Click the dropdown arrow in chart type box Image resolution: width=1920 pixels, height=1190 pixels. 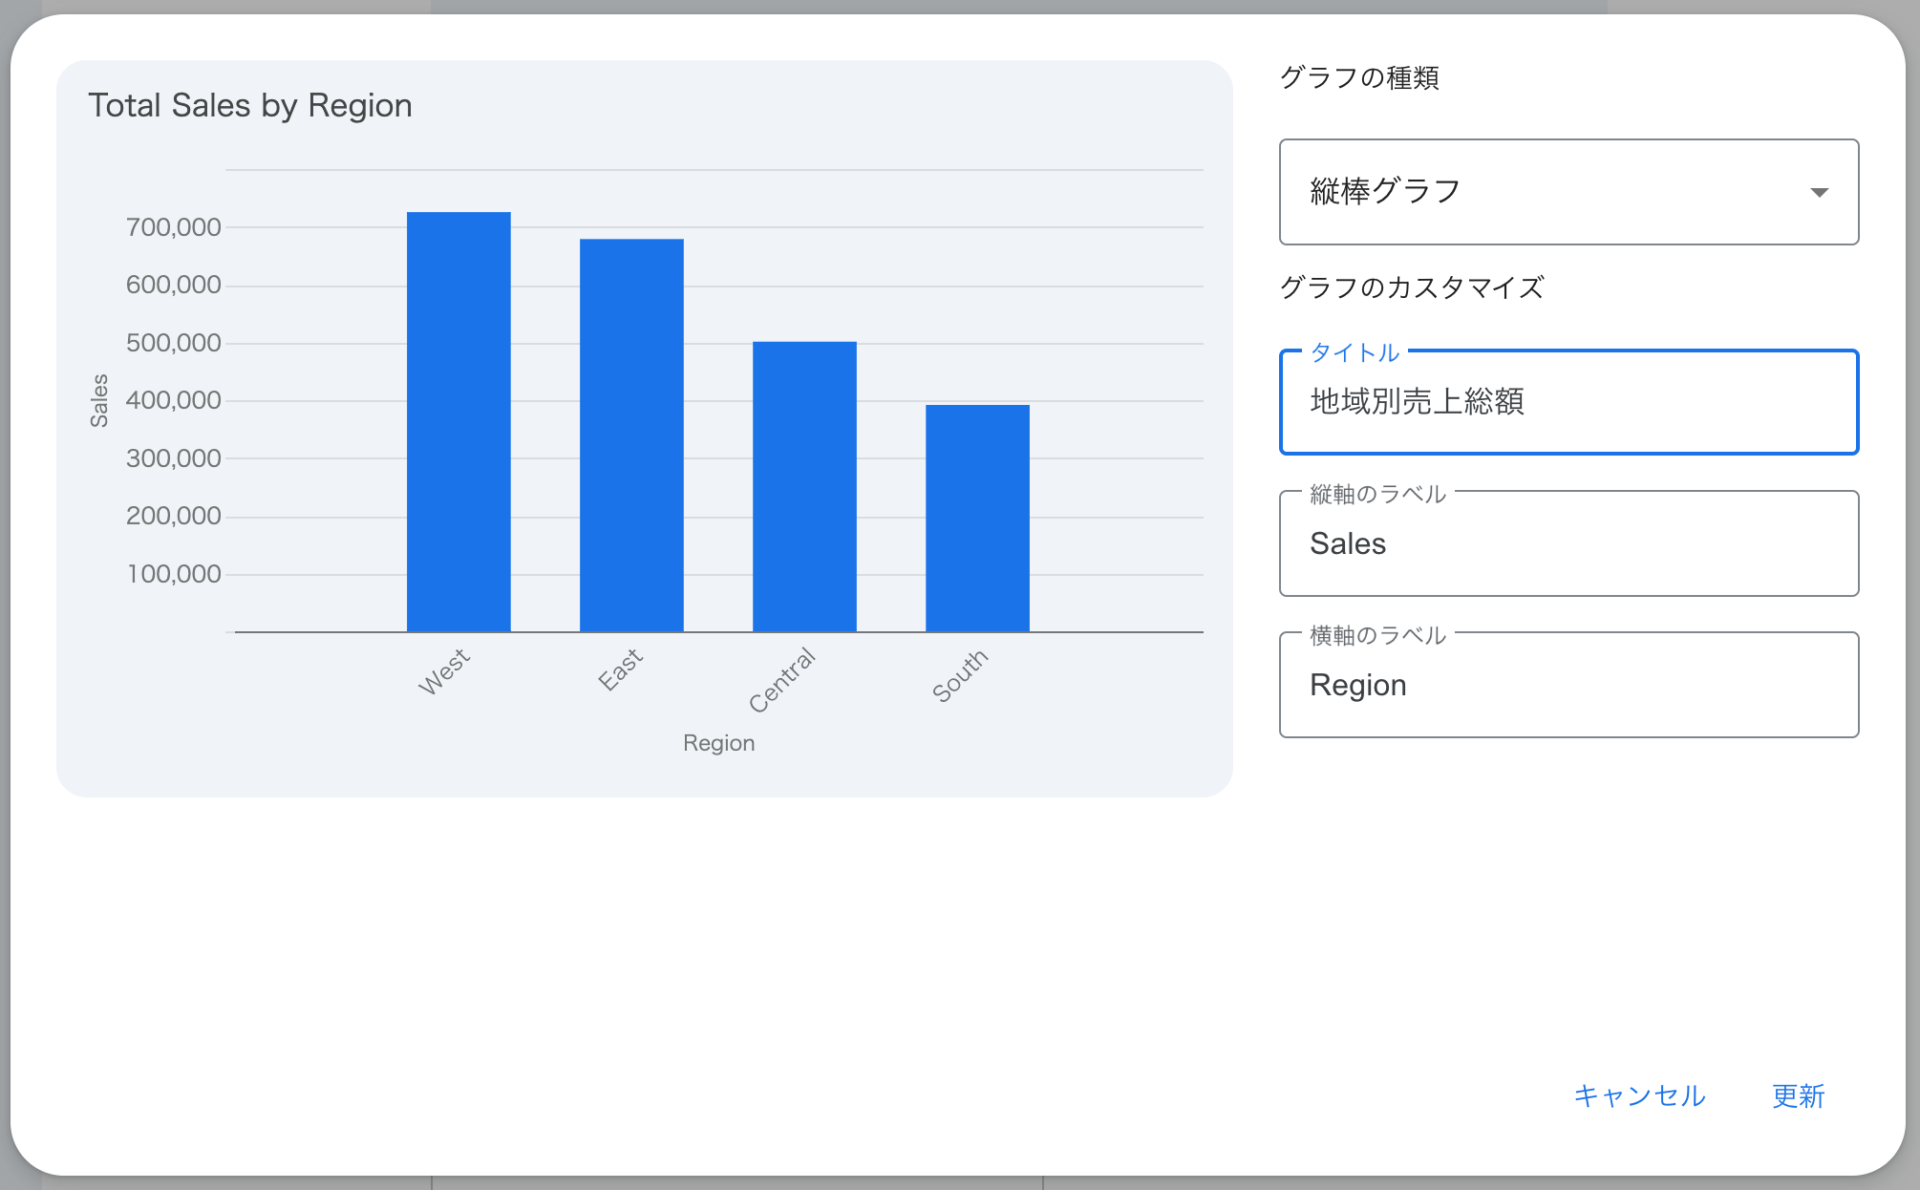[x=1819, y=192]
